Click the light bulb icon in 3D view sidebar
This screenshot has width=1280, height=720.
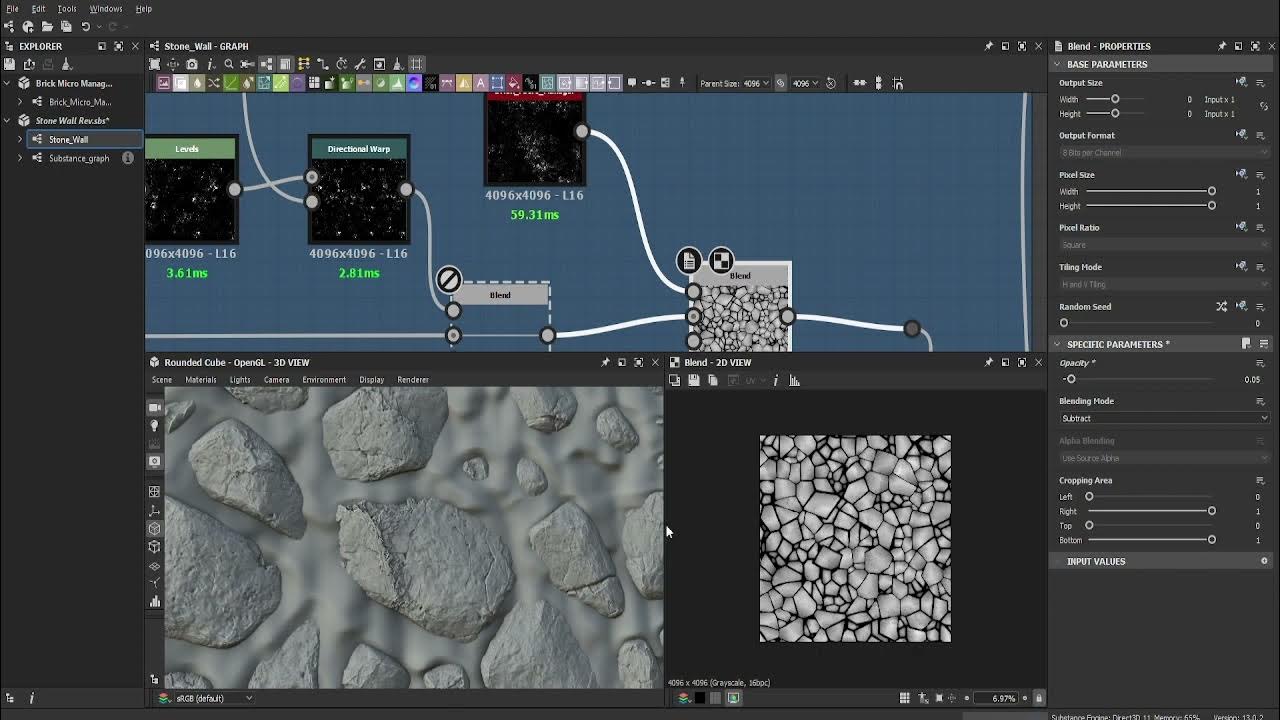click(155, 426)
